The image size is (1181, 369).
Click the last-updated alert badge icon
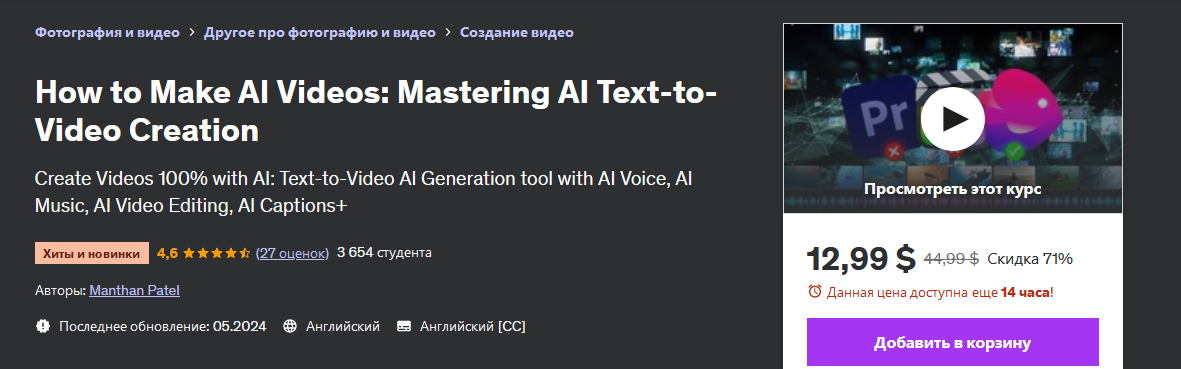(43, 327)
